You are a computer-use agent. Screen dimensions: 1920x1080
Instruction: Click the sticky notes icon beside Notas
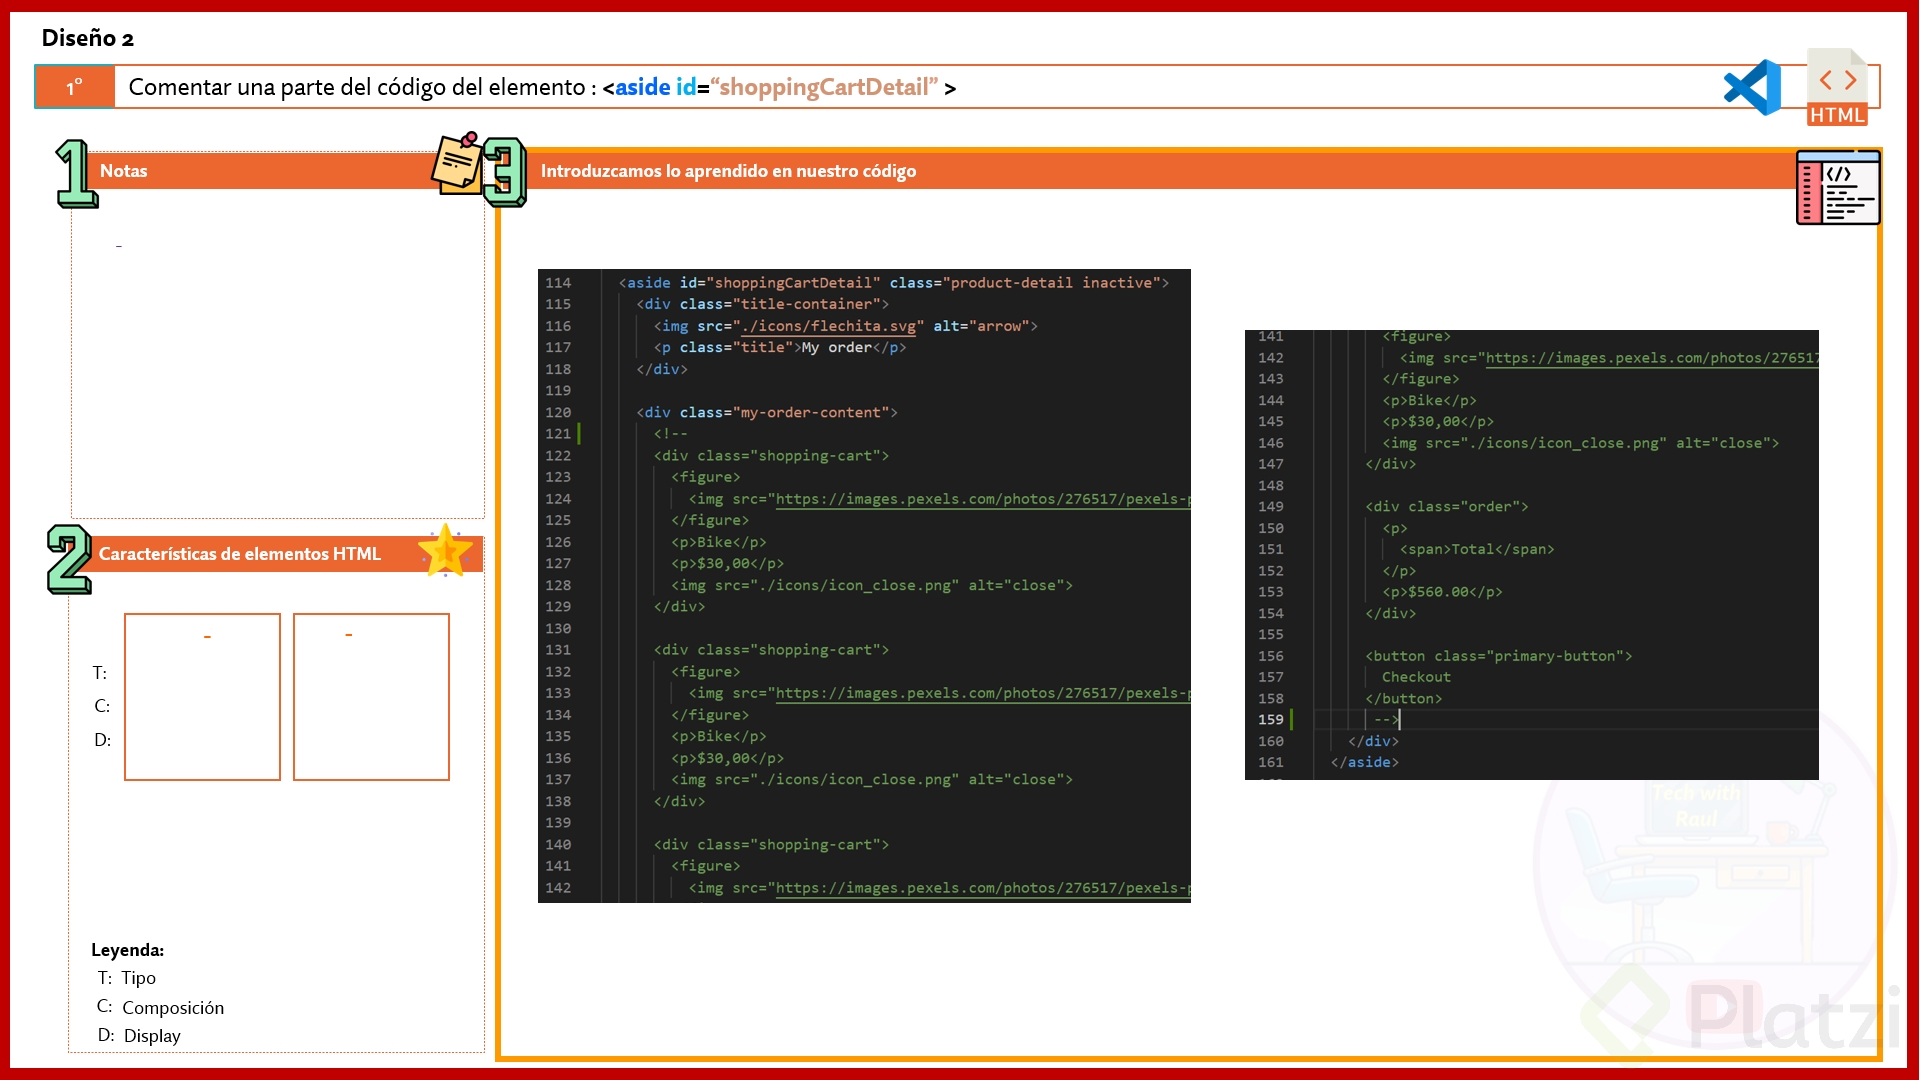[458, 162]
